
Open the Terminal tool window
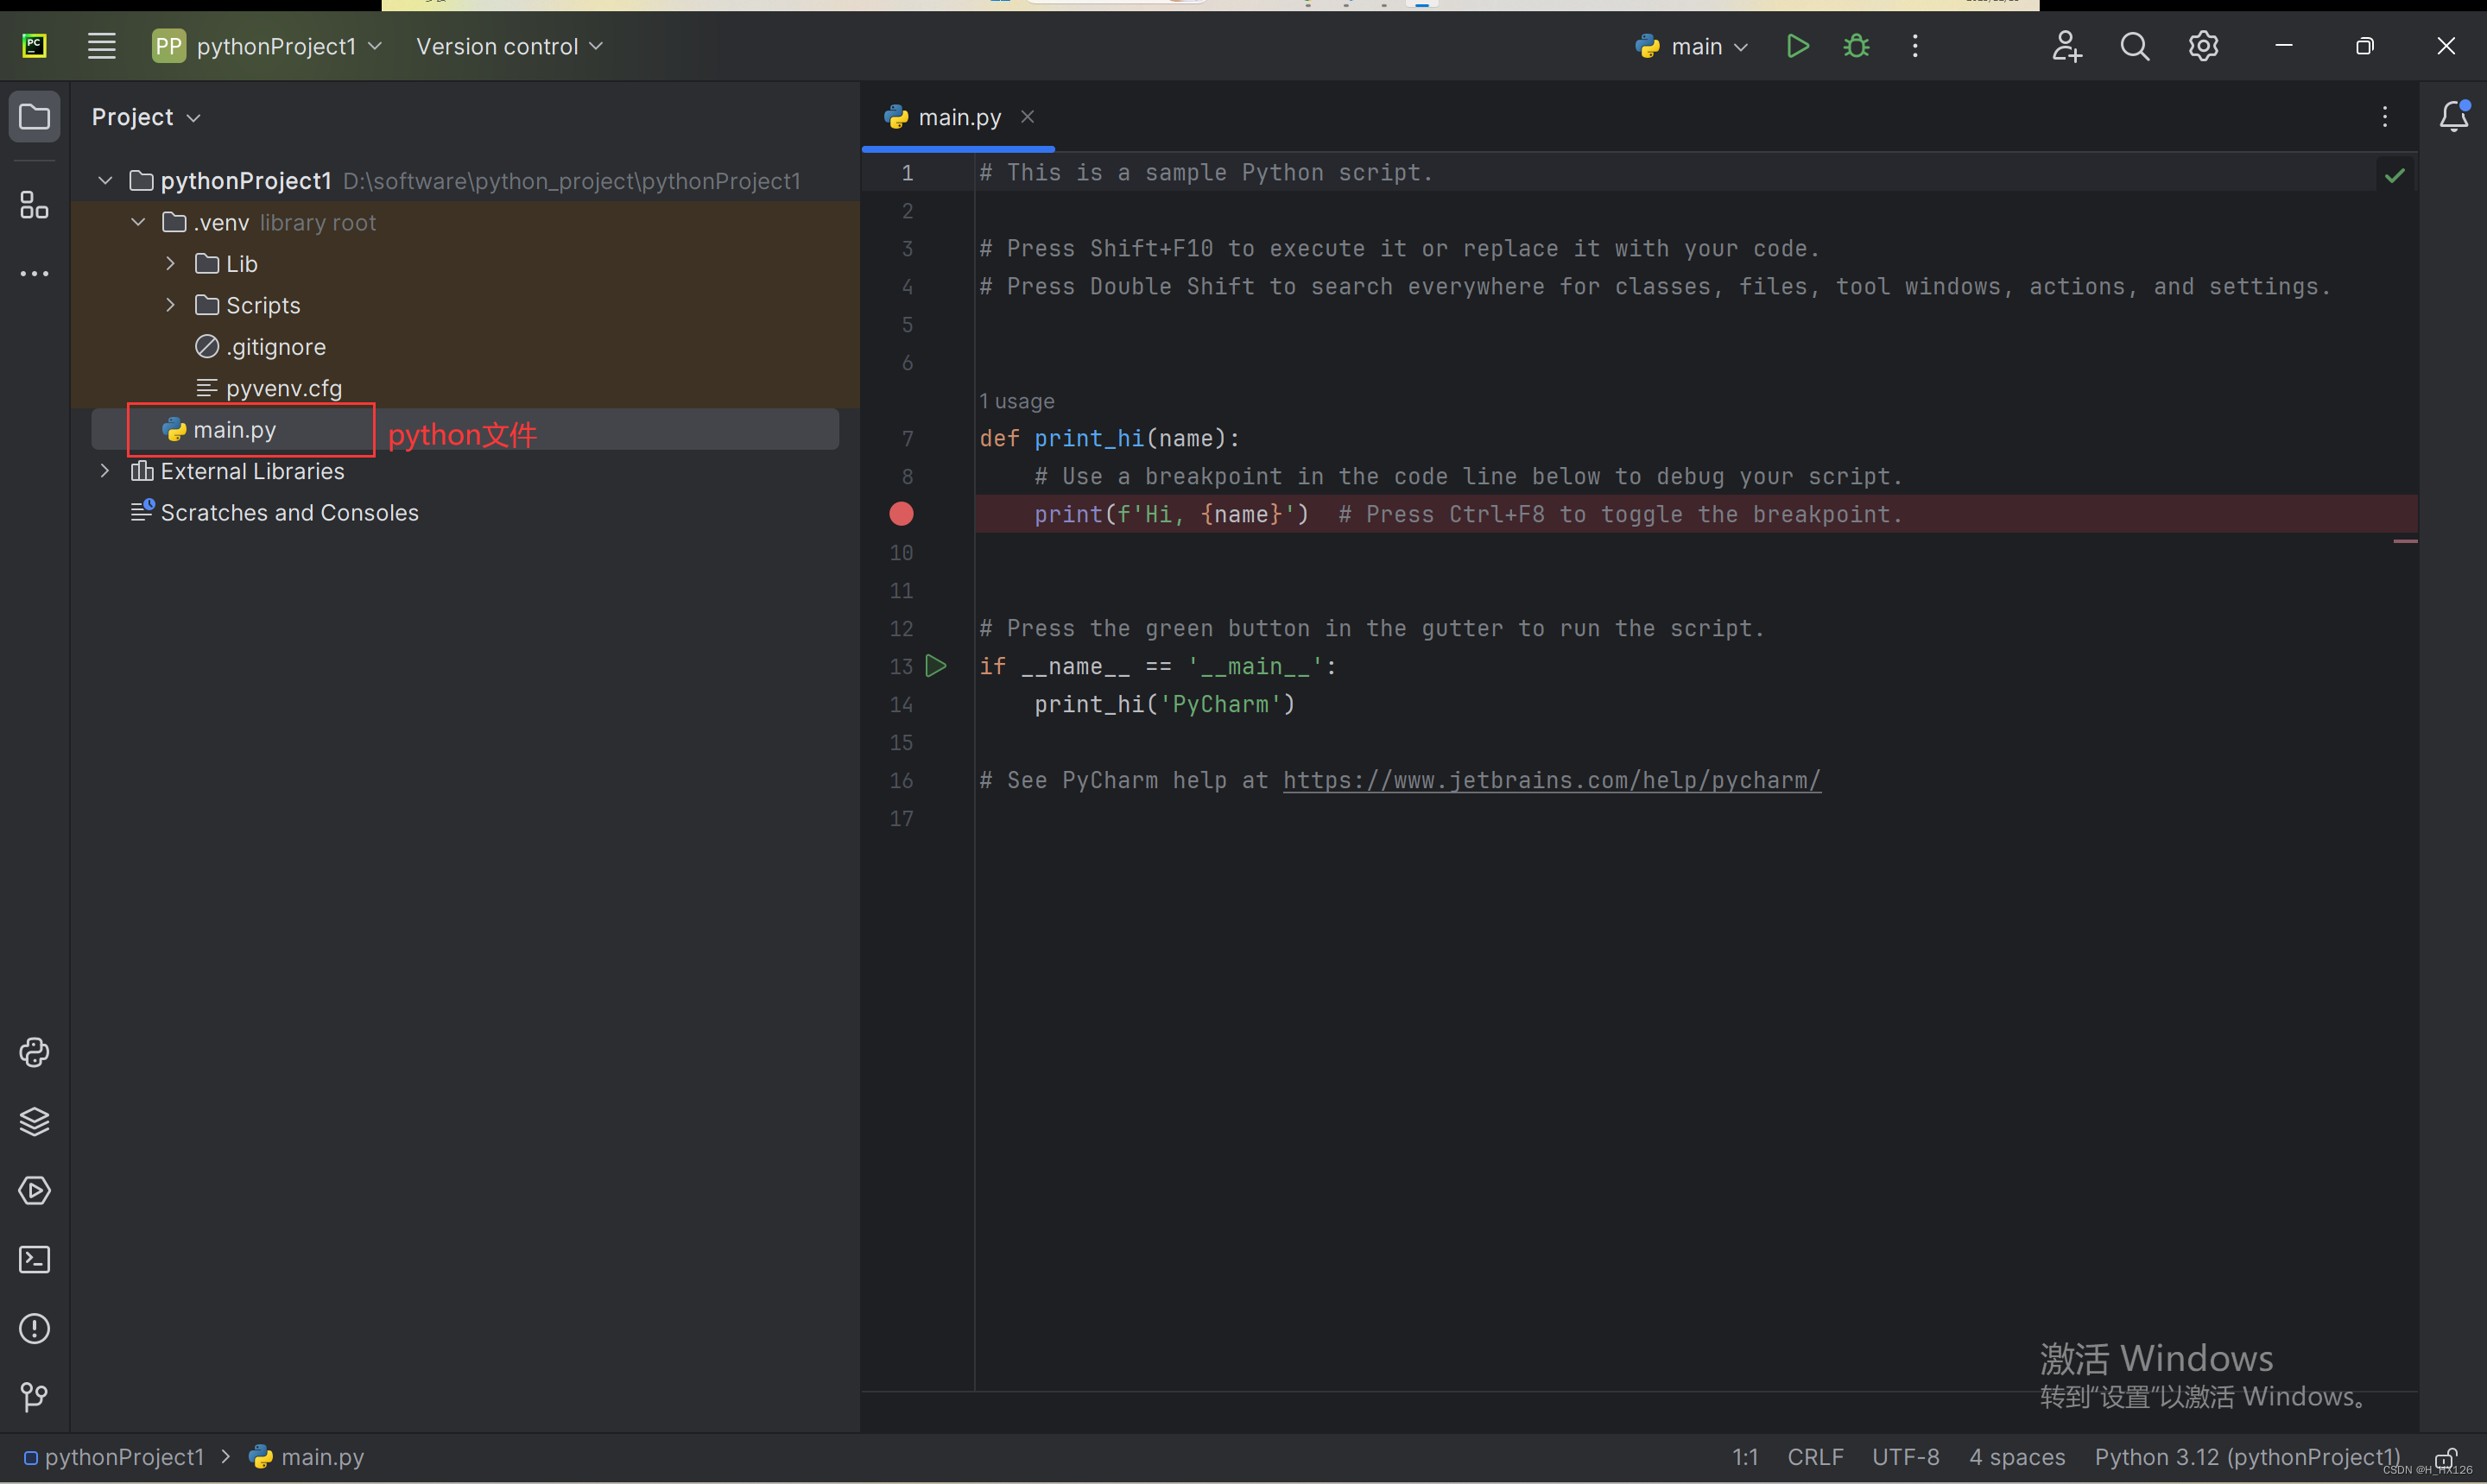[x=34, y=1260]
